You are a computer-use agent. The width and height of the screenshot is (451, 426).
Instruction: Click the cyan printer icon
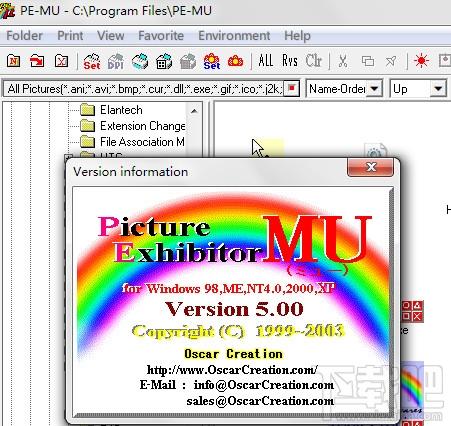coord(140,61)
